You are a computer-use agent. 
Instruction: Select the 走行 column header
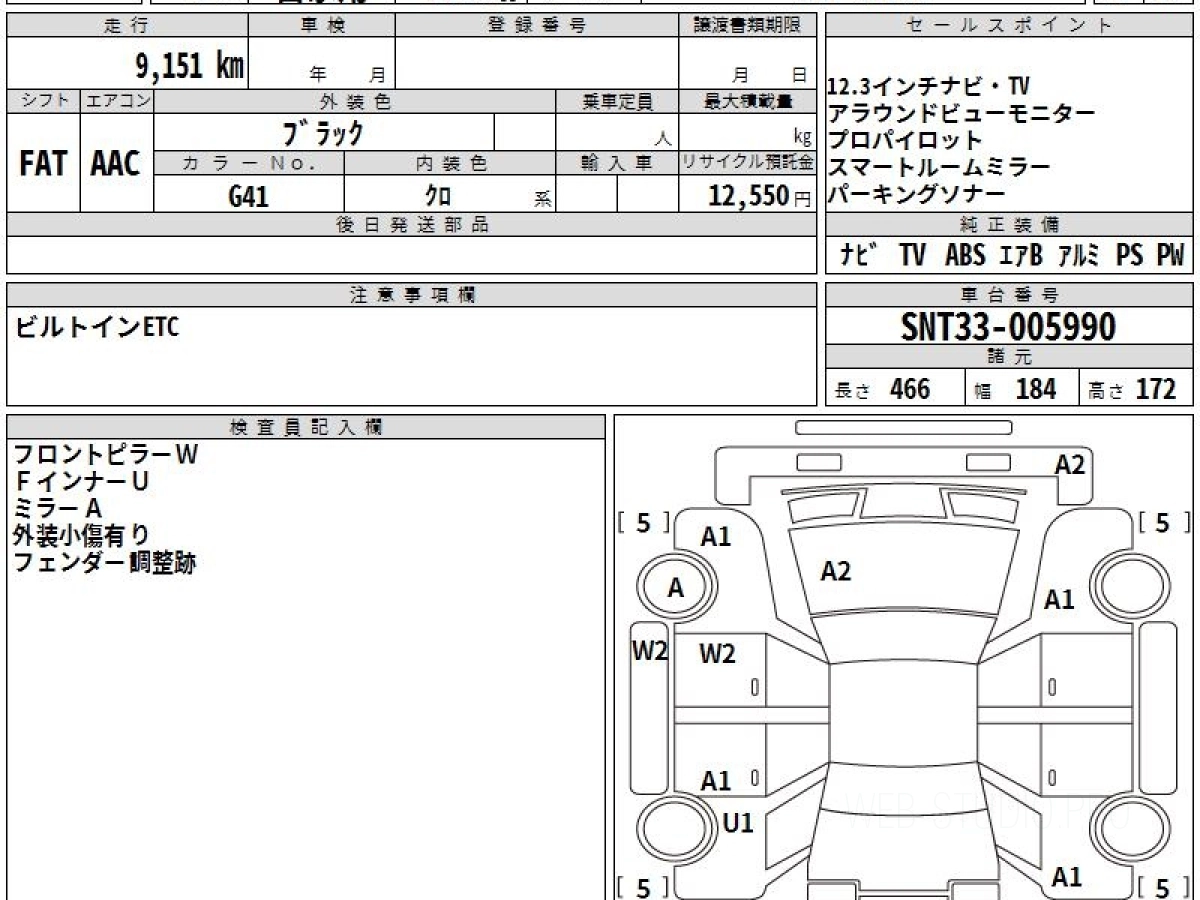pos(126,26)
